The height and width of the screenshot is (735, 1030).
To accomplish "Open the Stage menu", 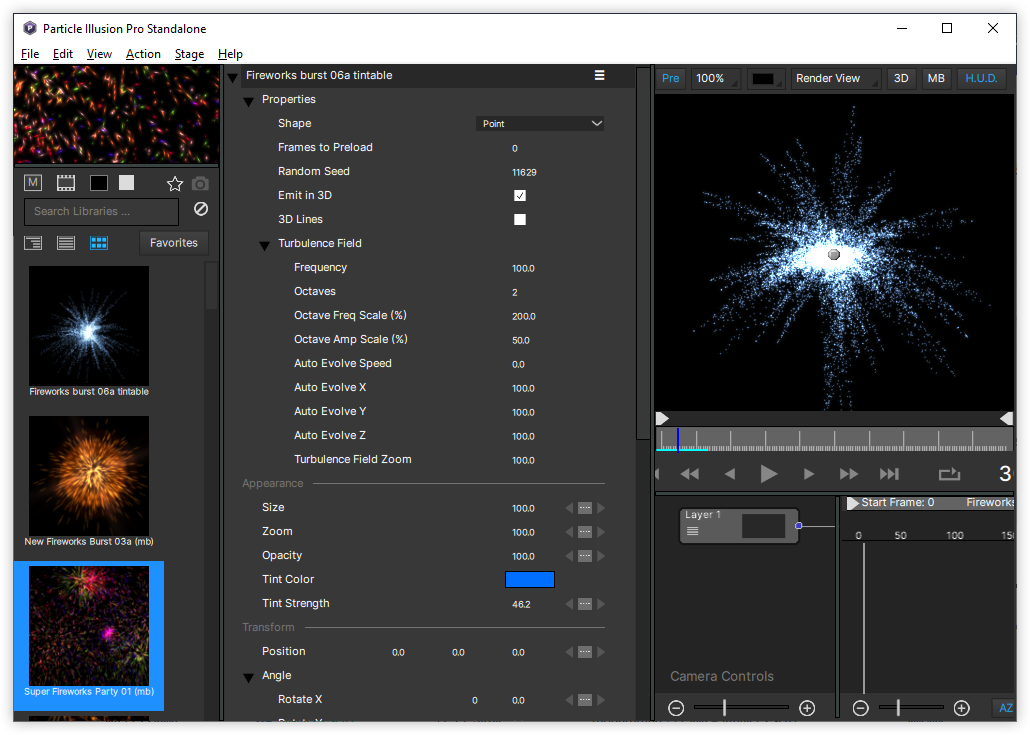I will (x=189, y=54).
